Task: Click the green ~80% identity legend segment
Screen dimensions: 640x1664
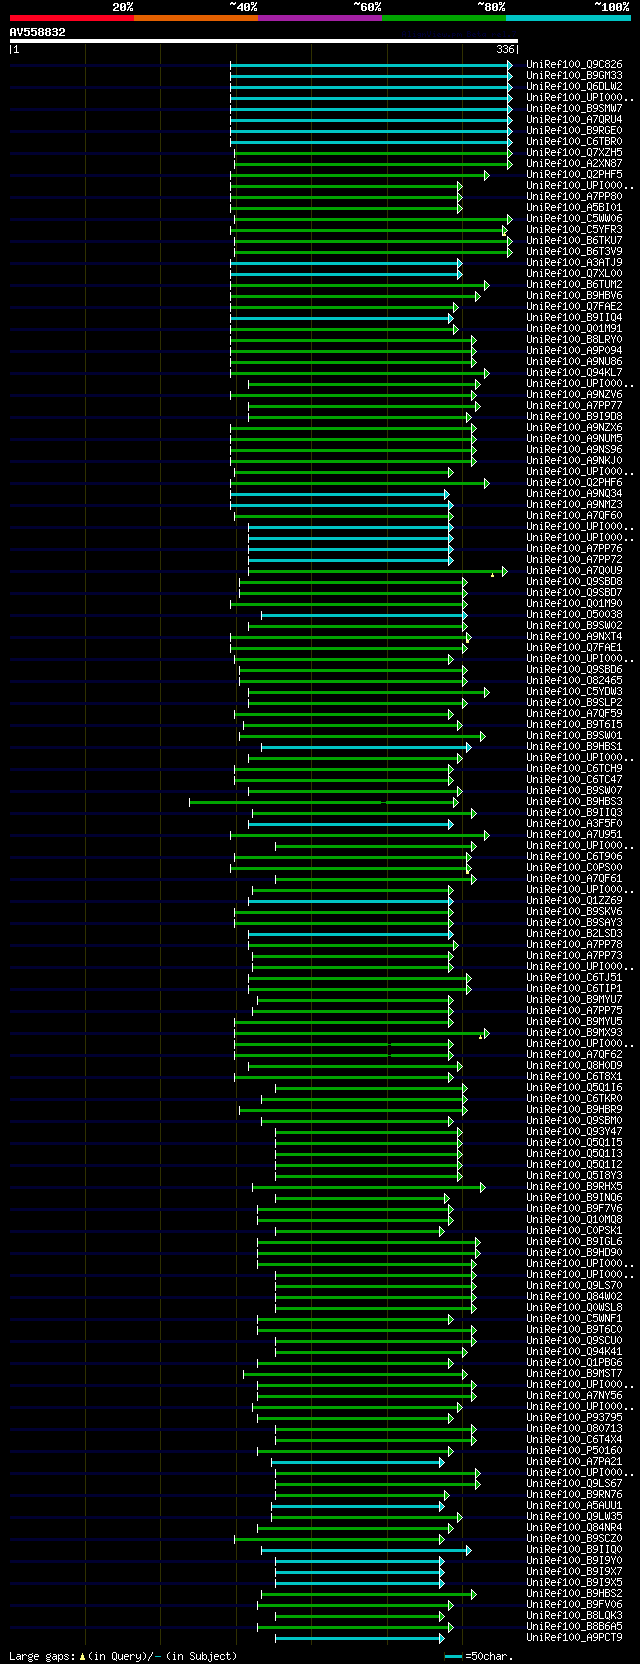Action: point(444,18)
